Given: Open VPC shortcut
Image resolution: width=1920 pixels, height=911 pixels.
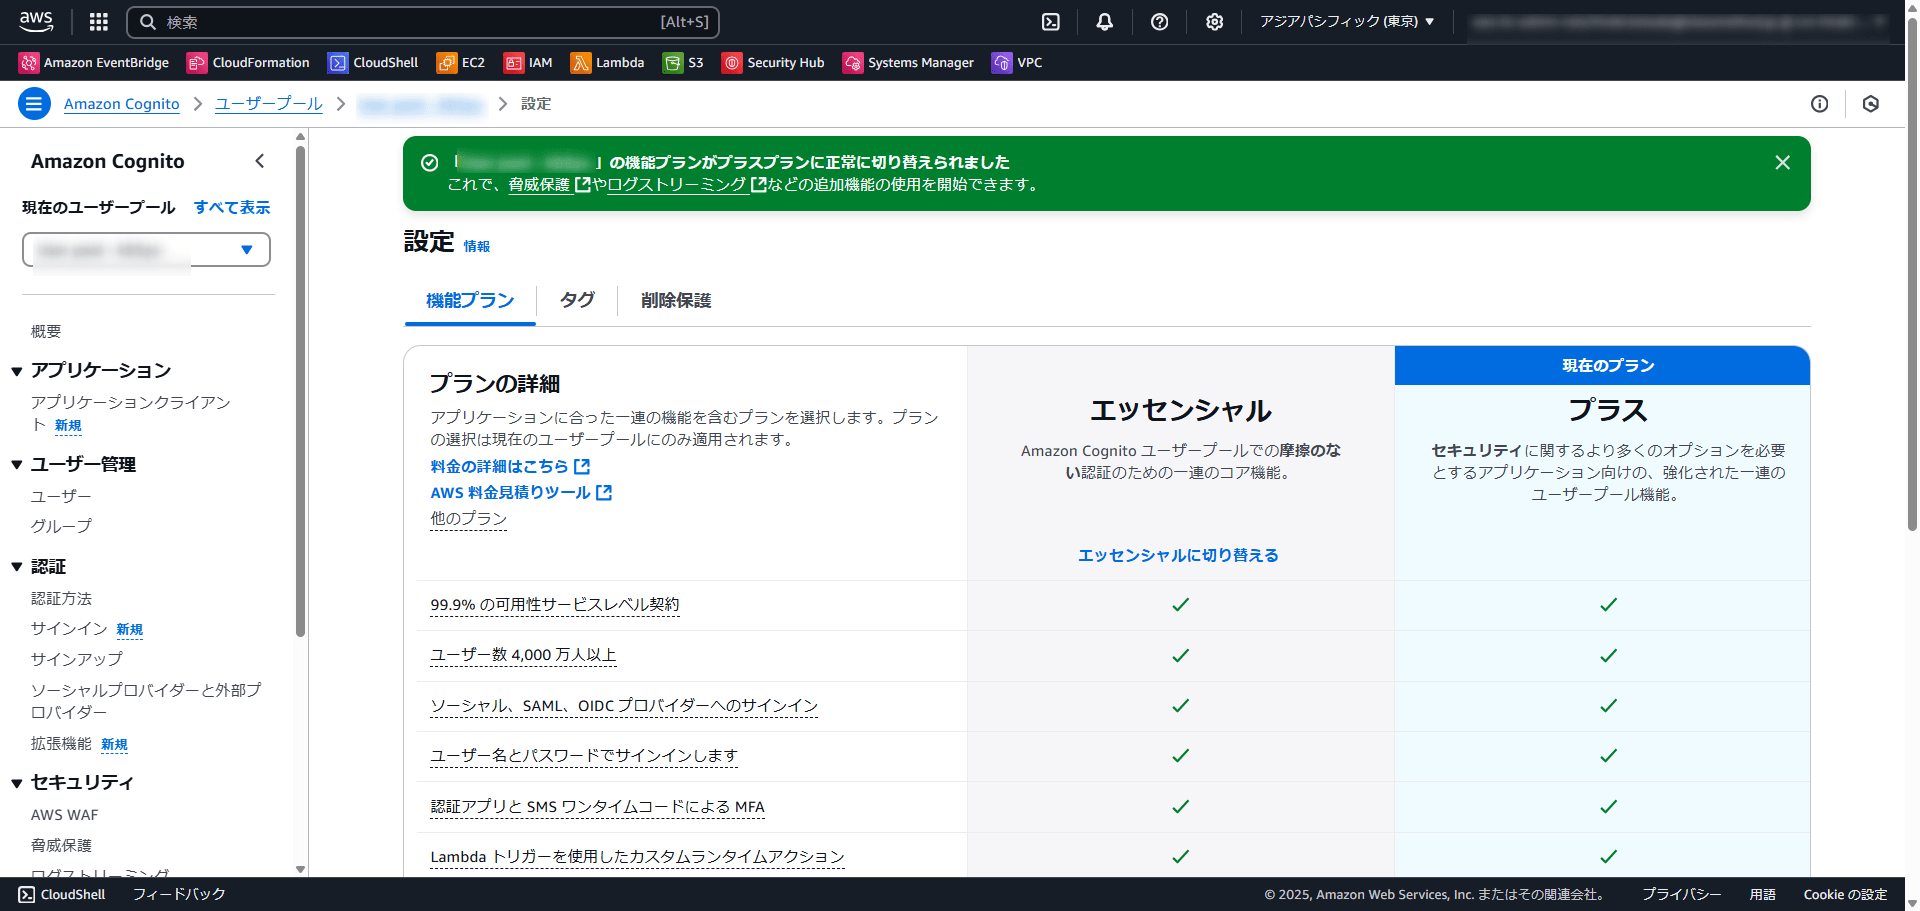Looking at the screenshot, I should (x=1017, y=63).
